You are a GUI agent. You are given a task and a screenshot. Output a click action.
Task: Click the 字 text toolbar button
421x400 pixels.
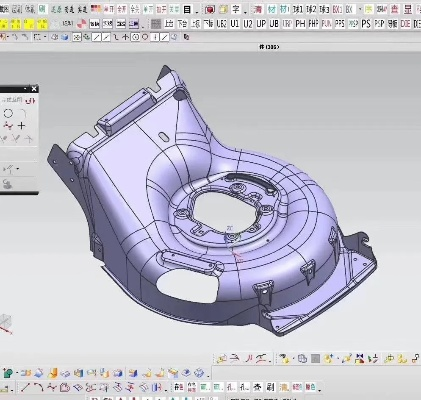pos(236,9)
